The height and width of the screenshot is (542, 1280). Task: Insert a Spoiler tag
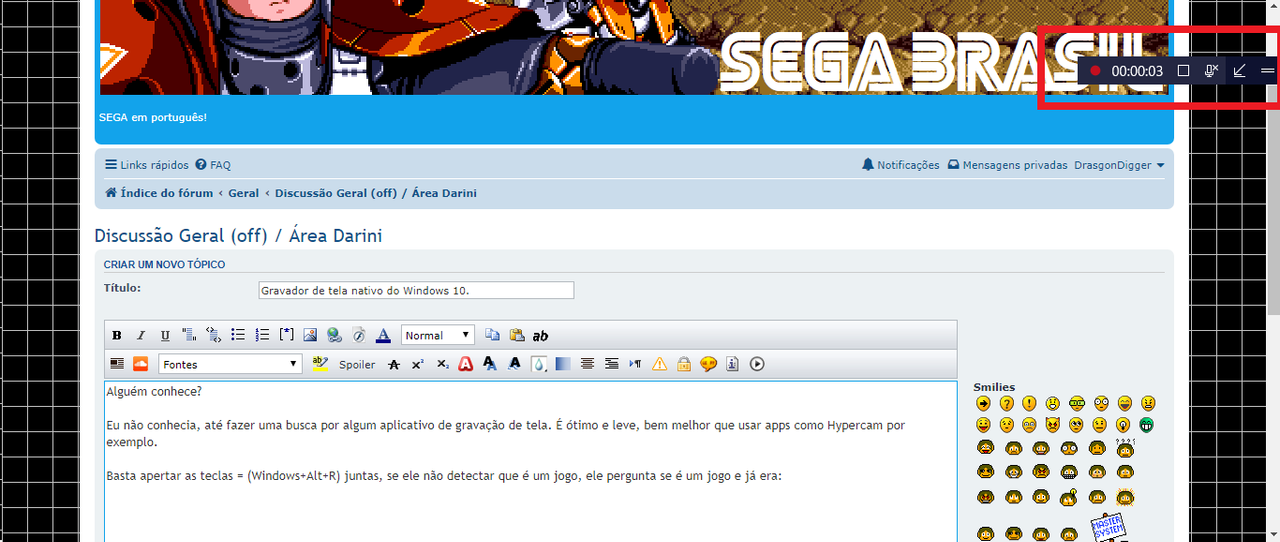click(x=357, y=365)
